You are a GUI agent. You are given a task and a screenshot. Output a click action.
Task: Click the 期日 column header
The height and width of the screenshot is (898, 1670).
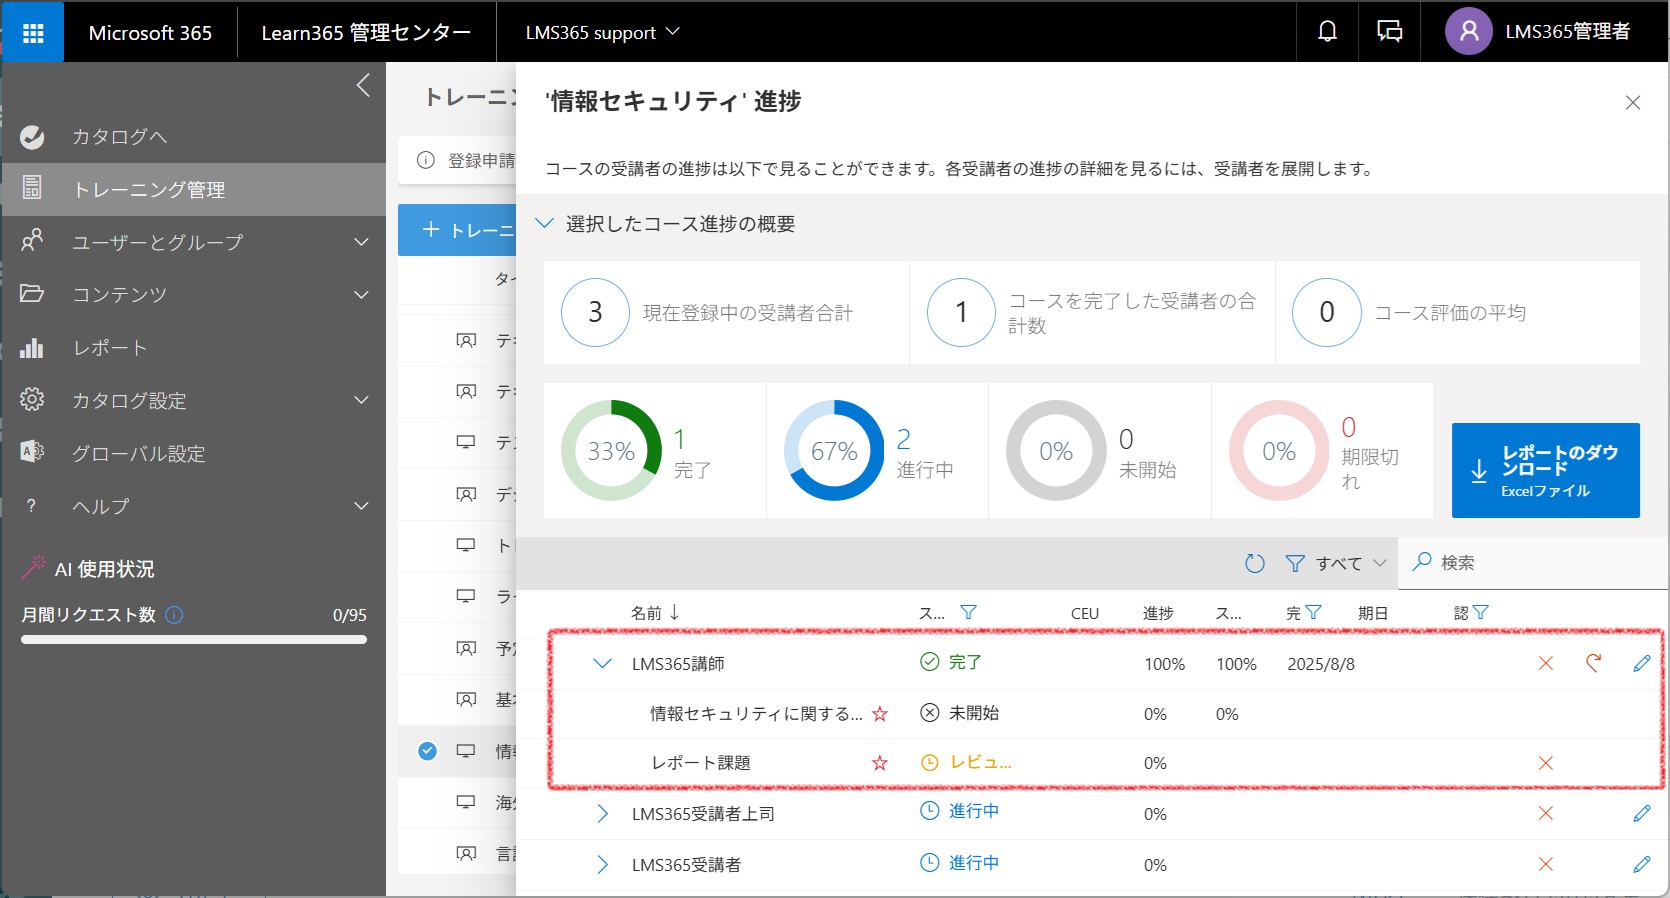(1373, 613)
